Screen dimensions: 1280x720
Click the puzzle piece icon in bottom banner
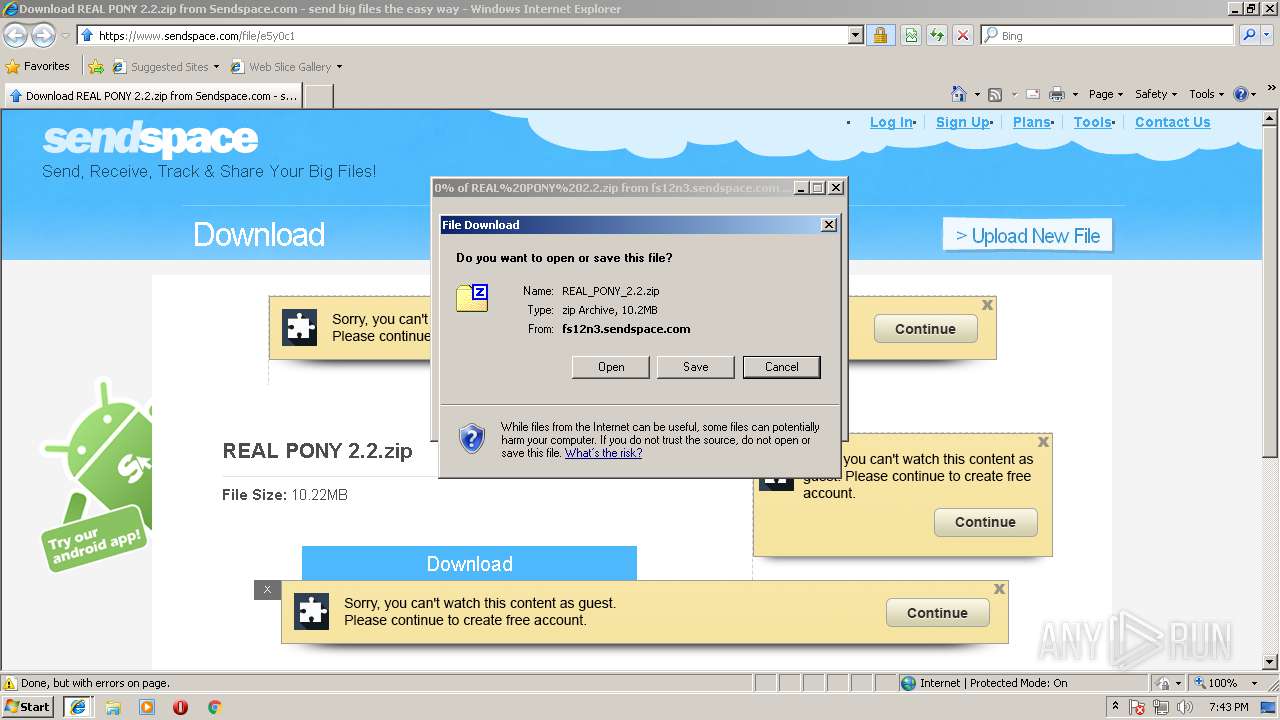coord(312,612)
